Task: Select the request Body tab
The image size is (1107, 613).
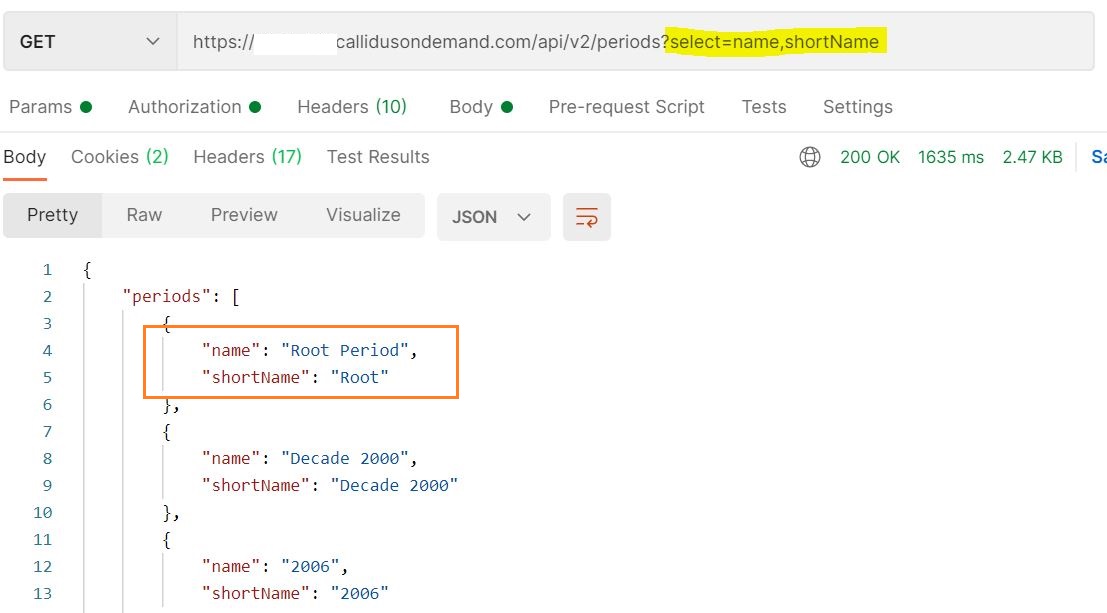Action: click(x=480, y=107)
